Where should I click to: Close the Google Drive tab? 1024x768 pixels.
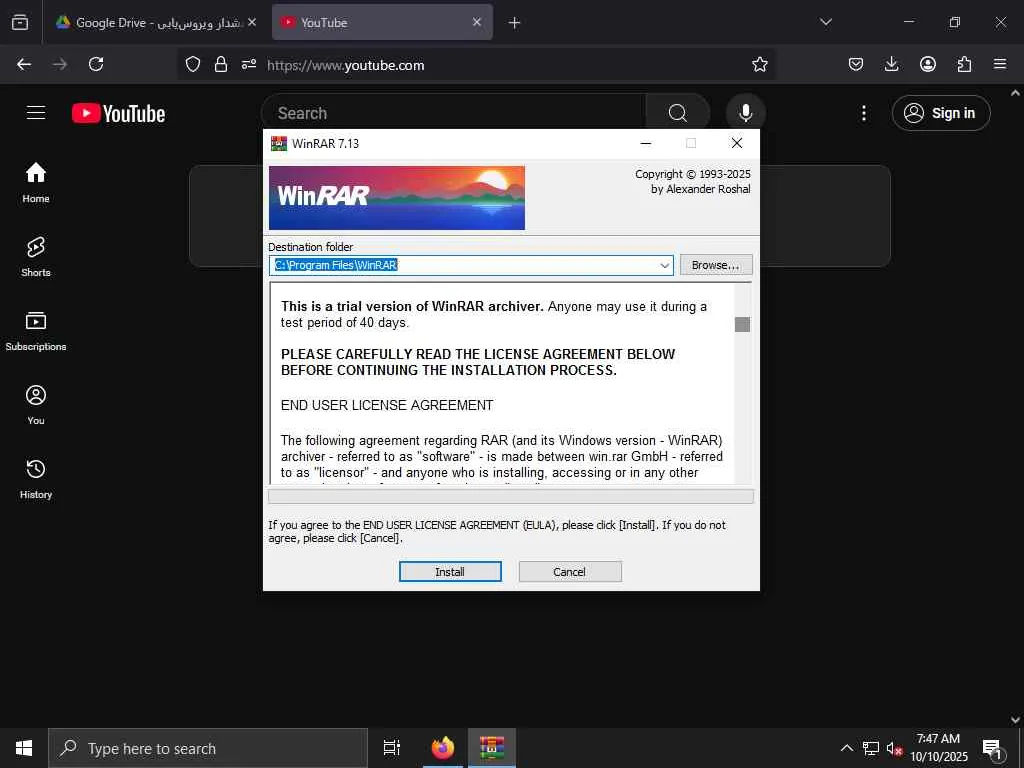(252, 22)
